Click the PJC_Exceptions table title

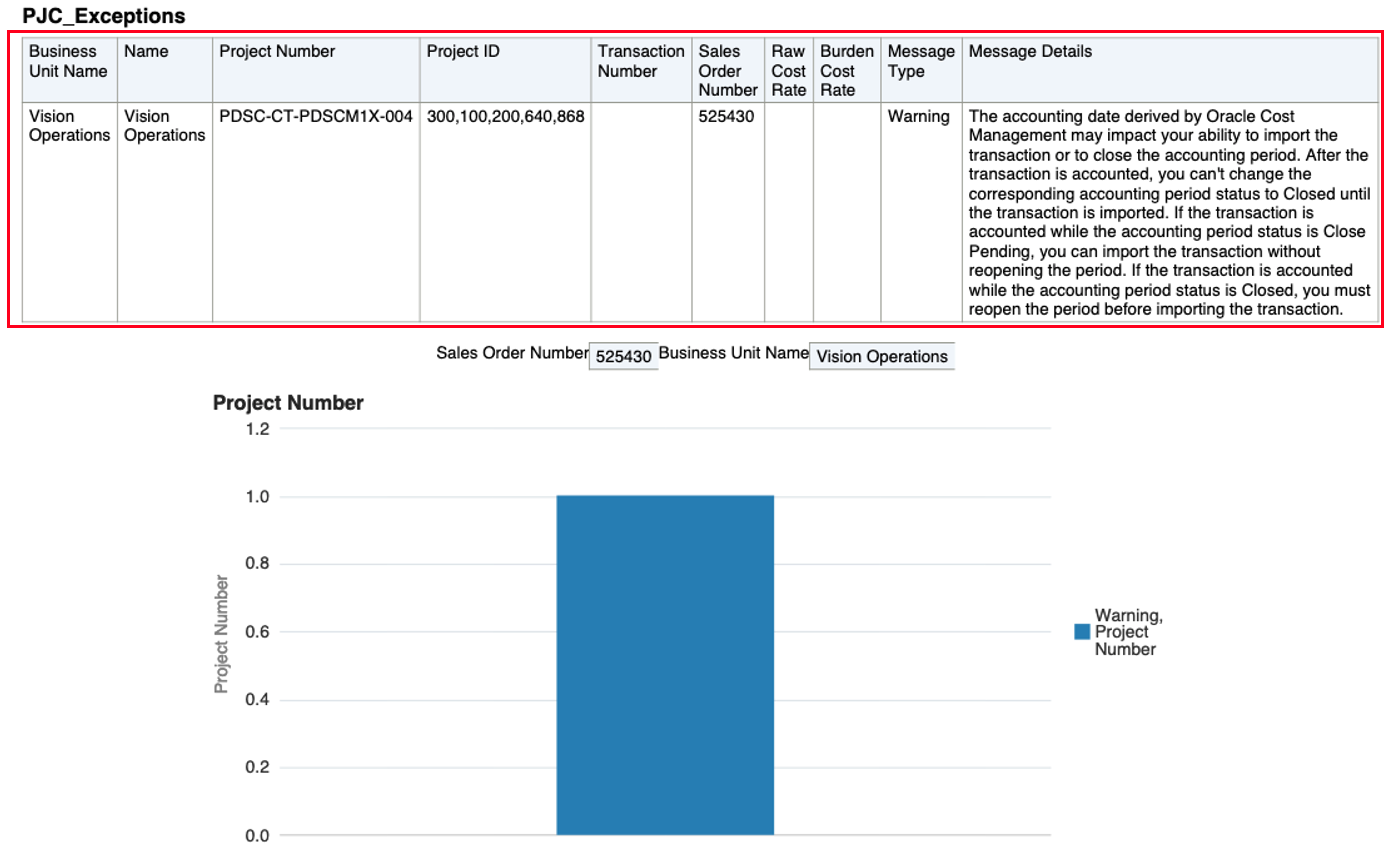[104, 16]
